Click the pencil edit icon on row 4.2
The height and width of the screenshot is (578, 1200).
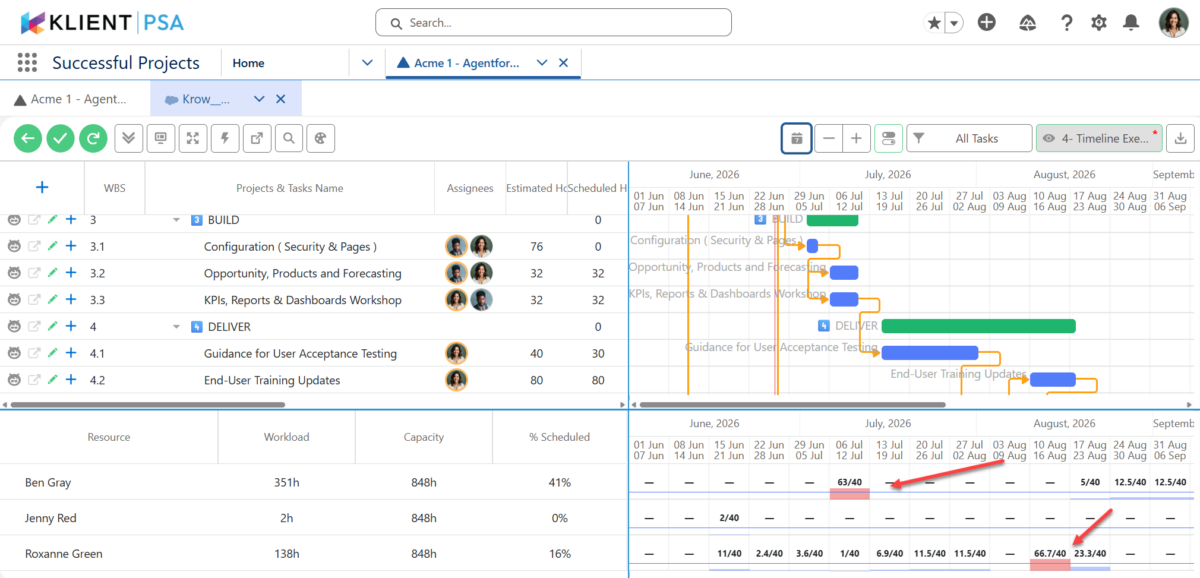tap(53, 380)
